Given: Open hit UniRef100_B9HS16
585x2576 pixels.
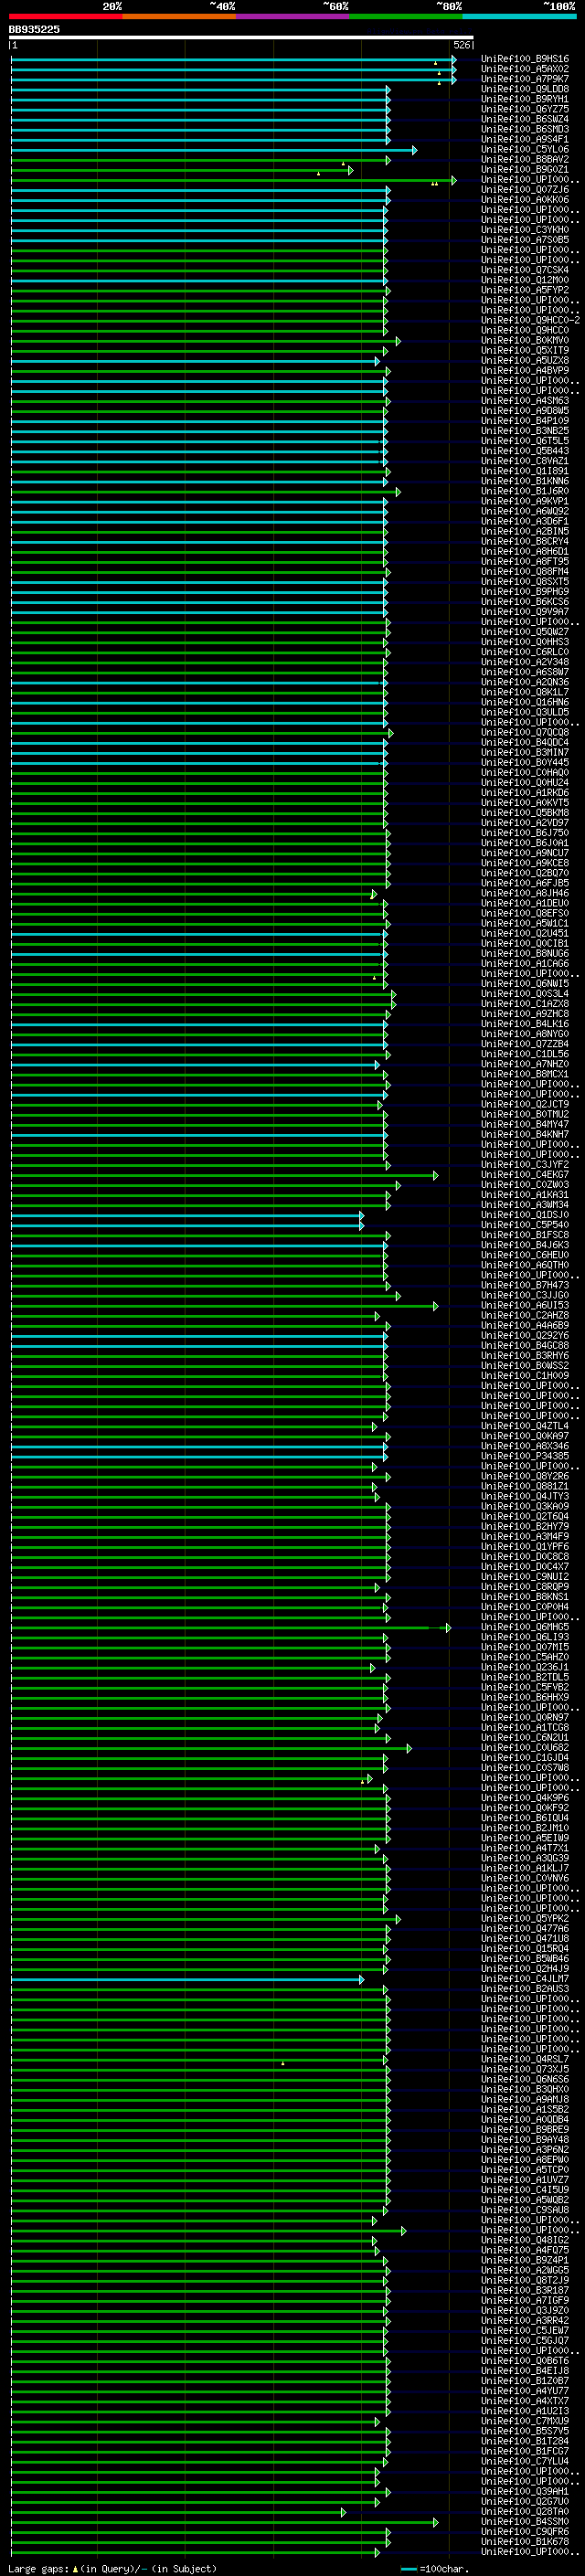Looking at the screenshot, I should click(x=525, y=59).
